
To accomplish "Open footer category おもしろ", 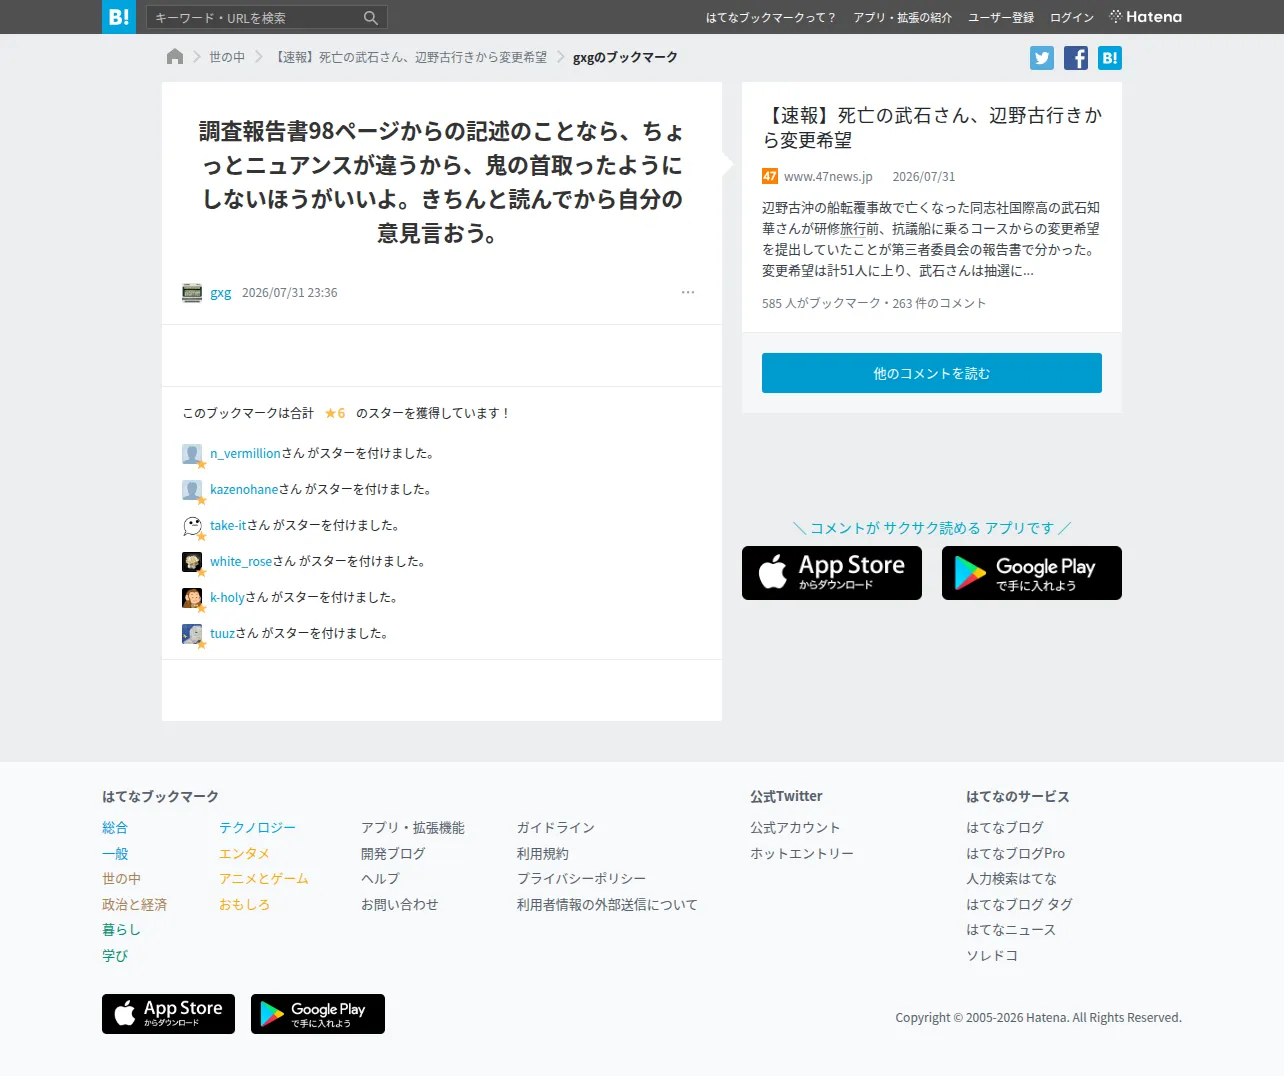I will point(244,905).
